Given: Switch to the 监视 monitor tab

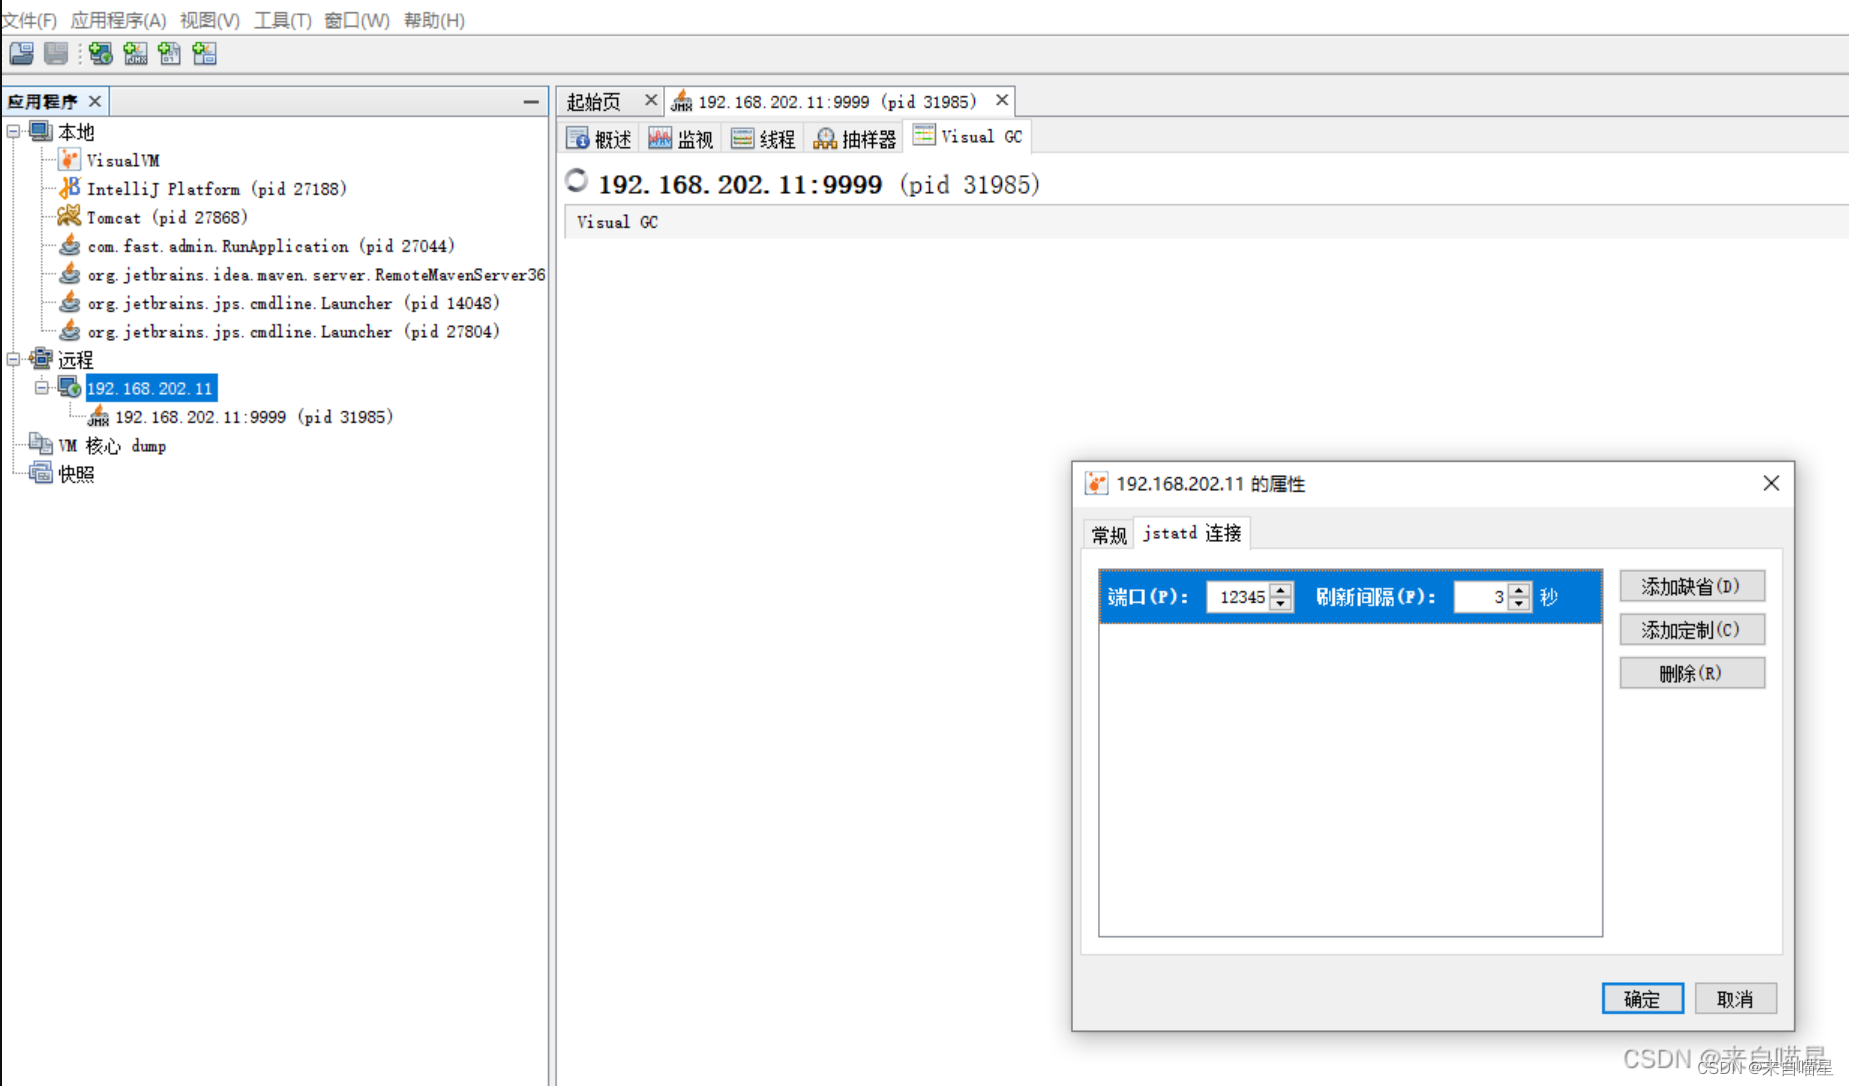Looking at the screenshot, I should click(x=681, y=139).
